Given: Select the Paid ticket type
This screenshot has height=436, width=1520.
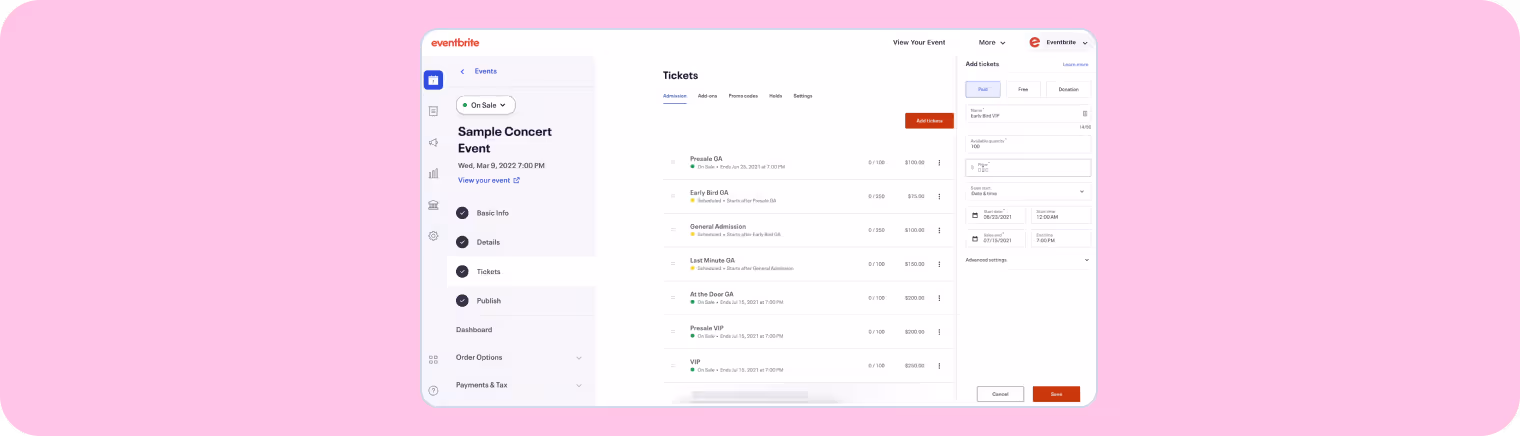Looking at the screenshot, I should coord(983,89).
